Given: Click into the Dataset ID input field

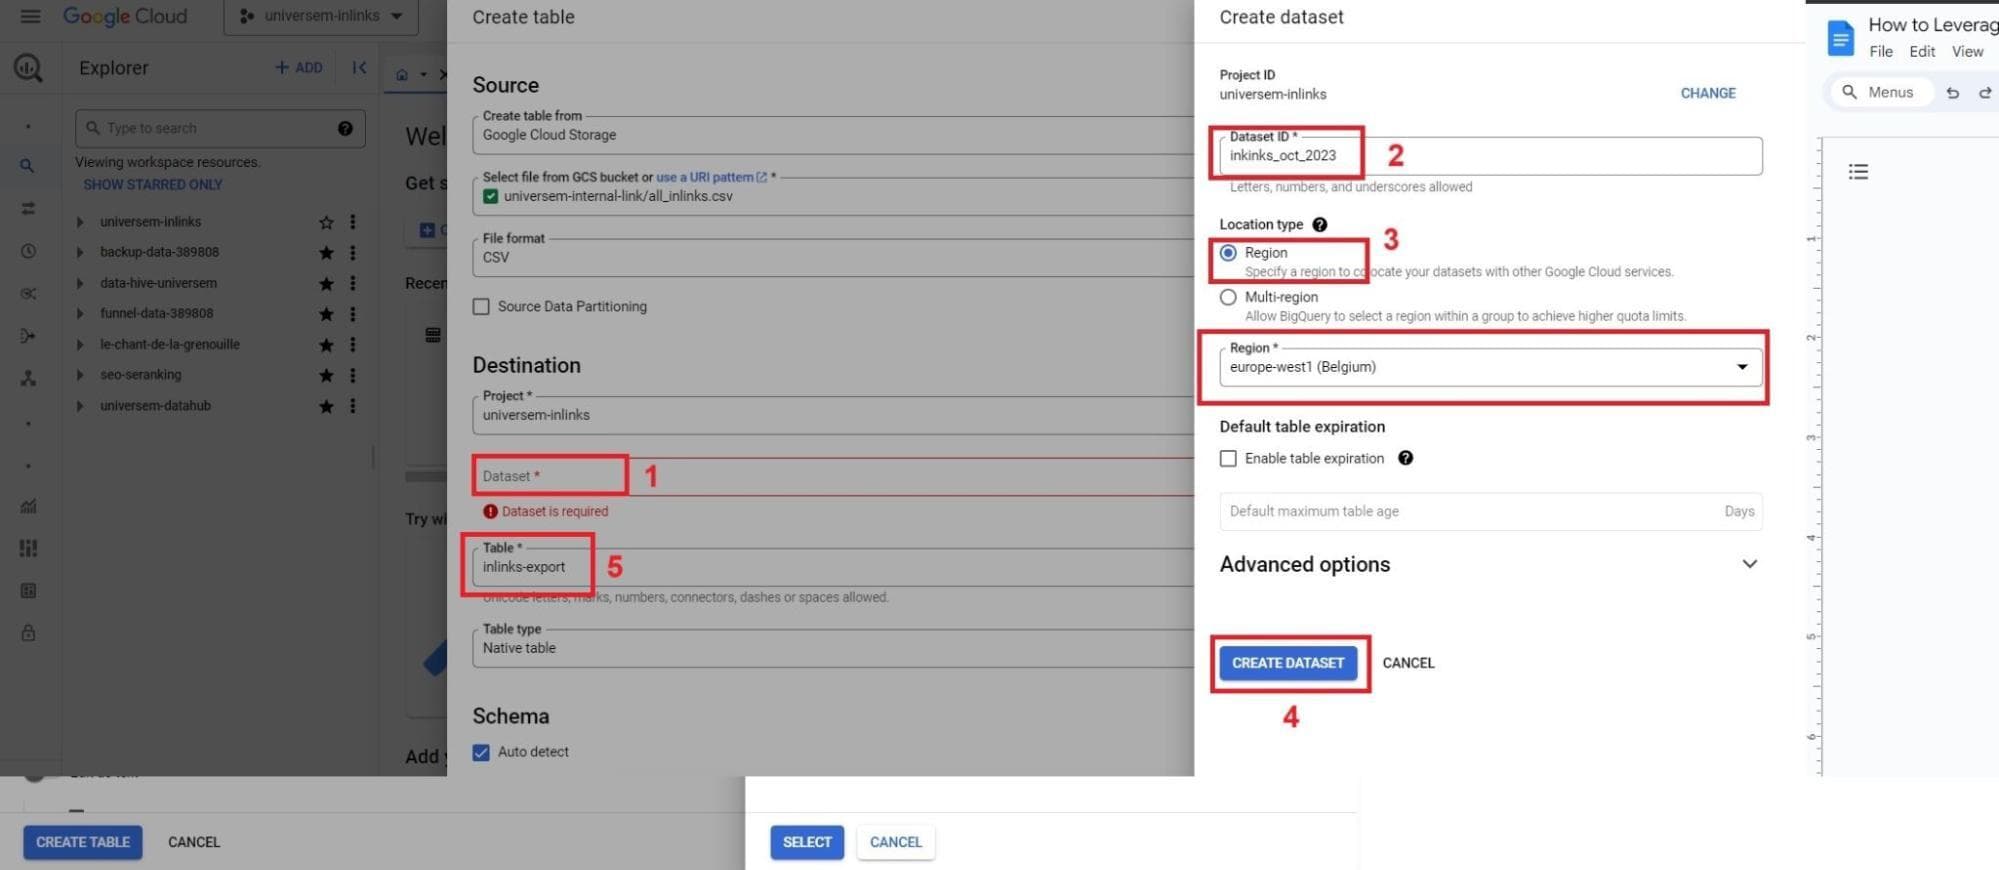Looking at the screenshot, I should [1489, 156].
